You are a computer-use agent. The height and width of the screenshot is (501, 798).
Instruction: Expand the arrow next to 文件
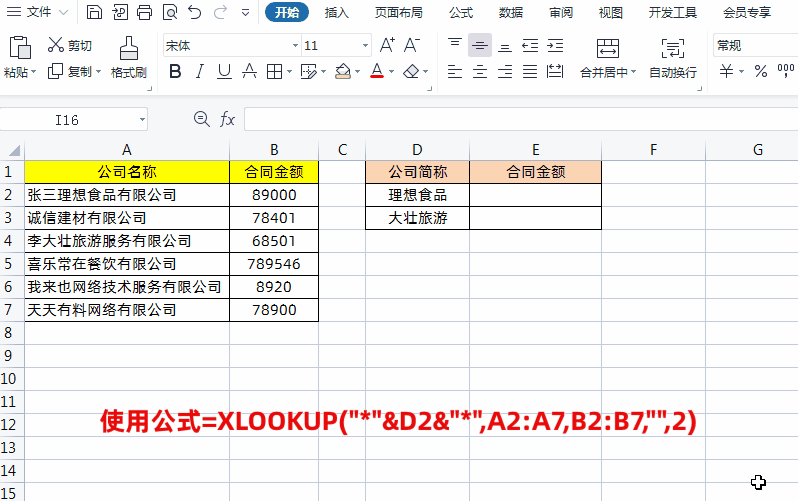pos(64,12)
